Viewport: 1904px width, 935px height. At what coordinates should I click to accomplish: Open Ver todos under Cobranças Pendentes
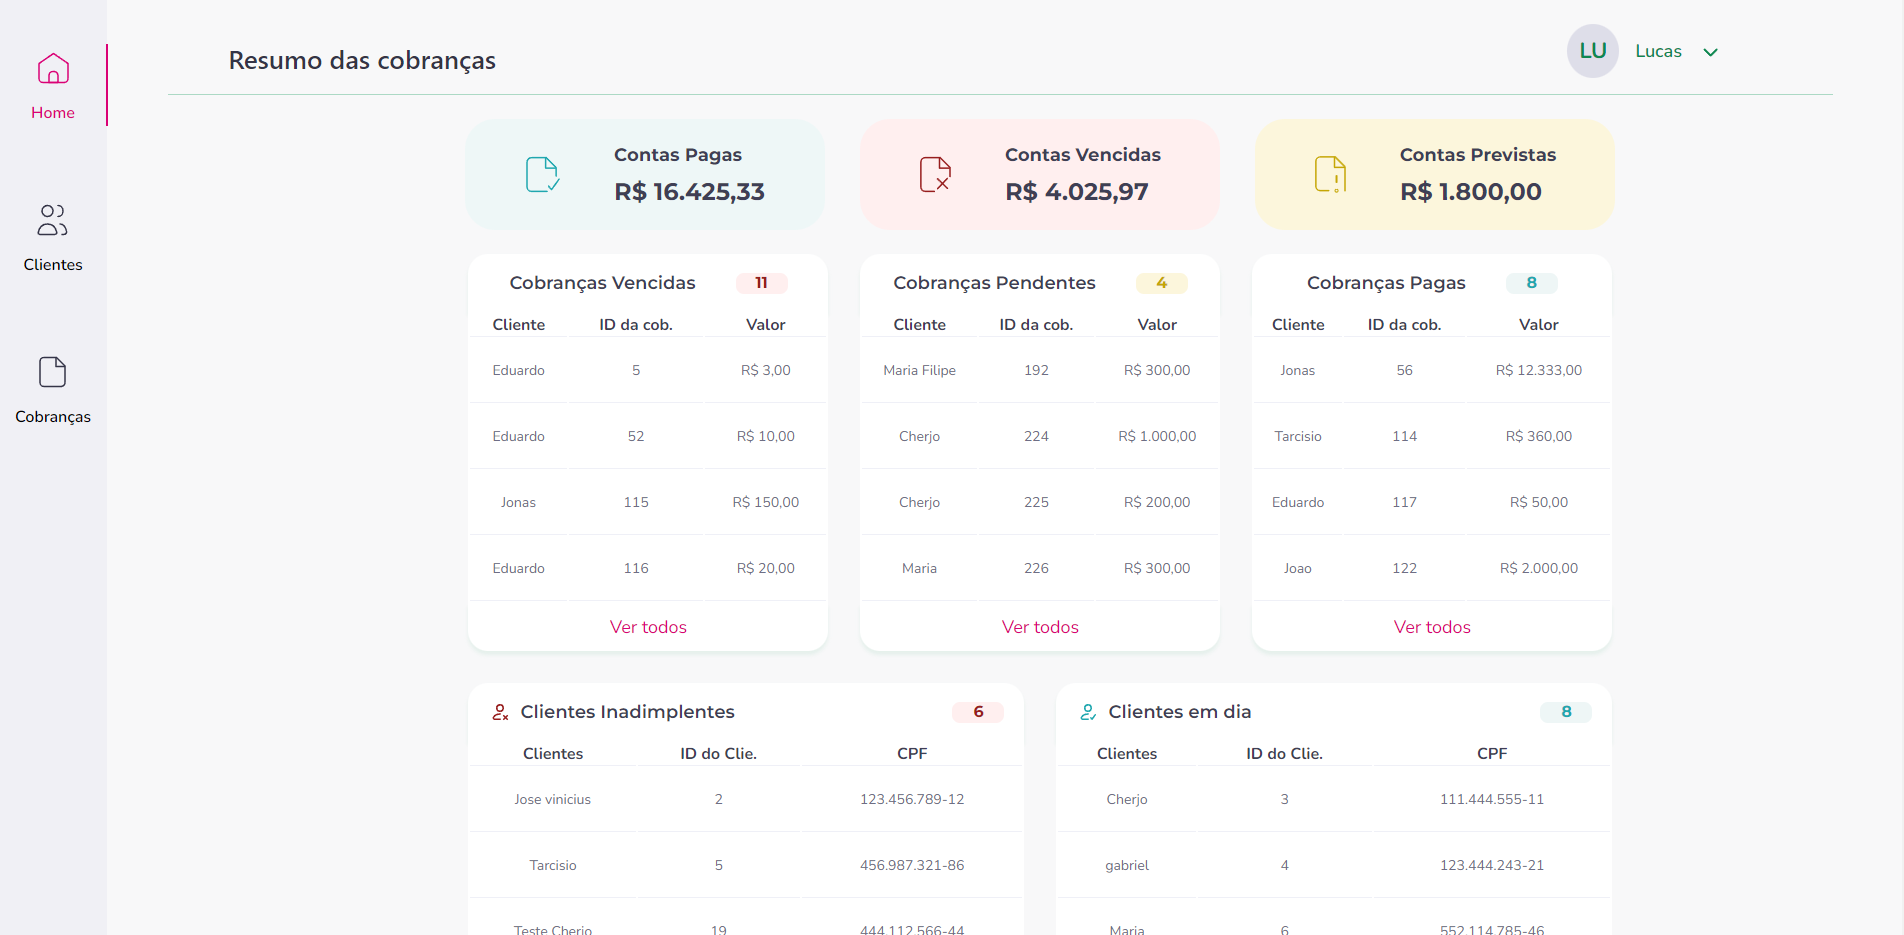pos(1039,626)
